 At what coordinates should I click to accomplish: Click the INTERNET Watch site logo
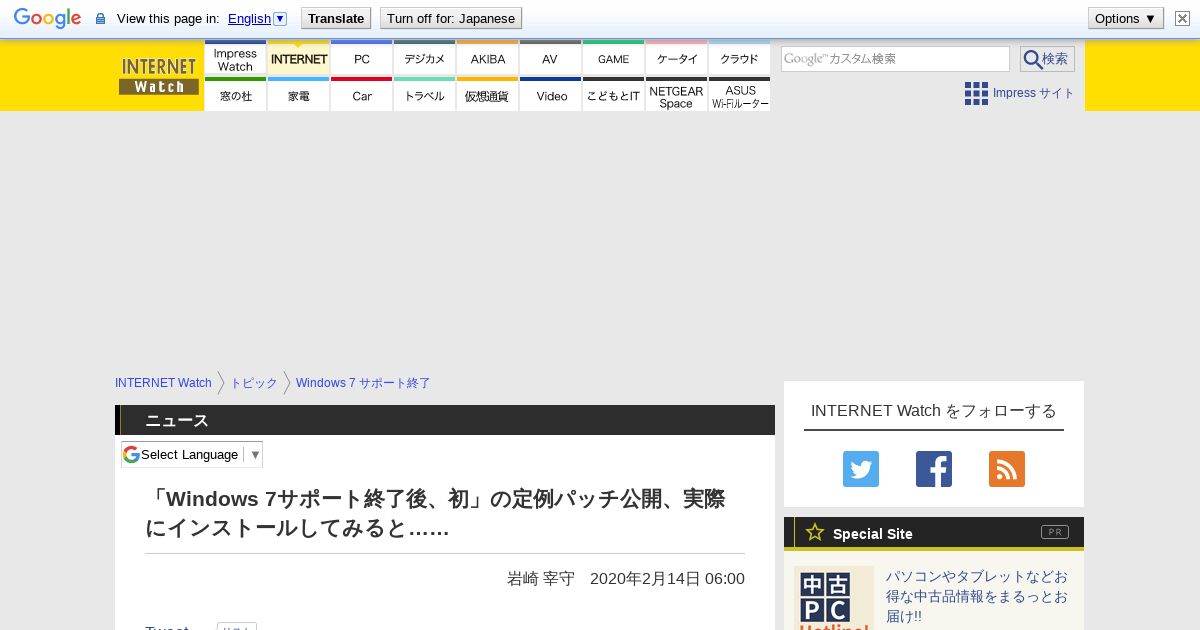click(x=159, y=76)
